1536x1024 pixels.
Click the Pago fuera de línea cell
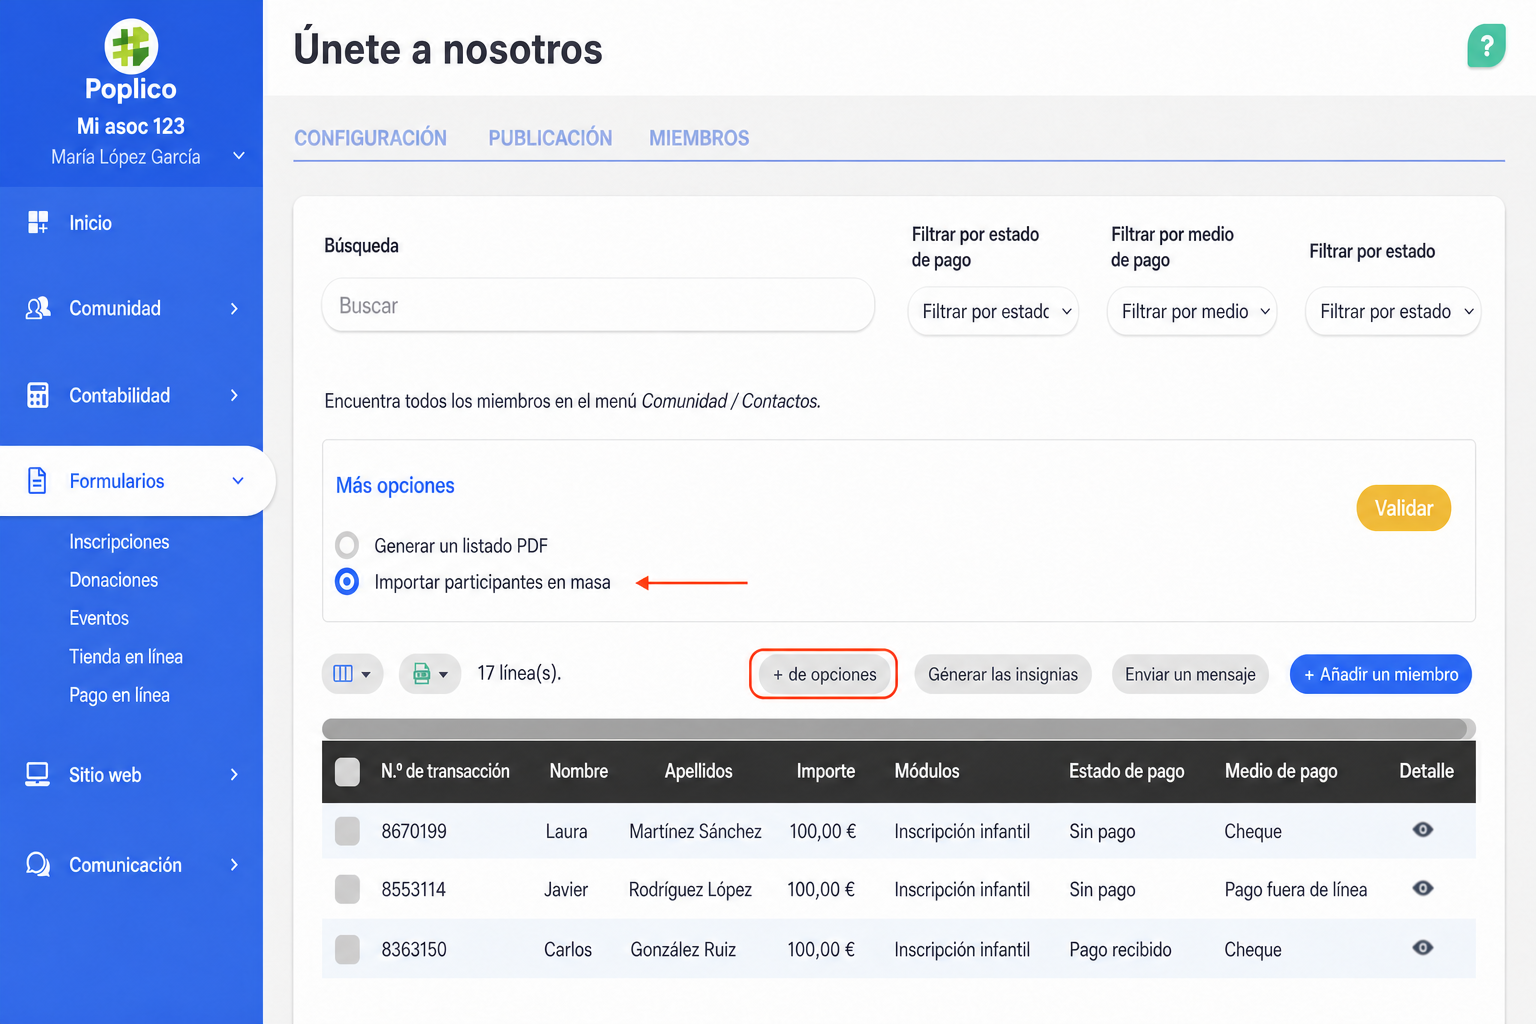click(x=1295, y=889)
